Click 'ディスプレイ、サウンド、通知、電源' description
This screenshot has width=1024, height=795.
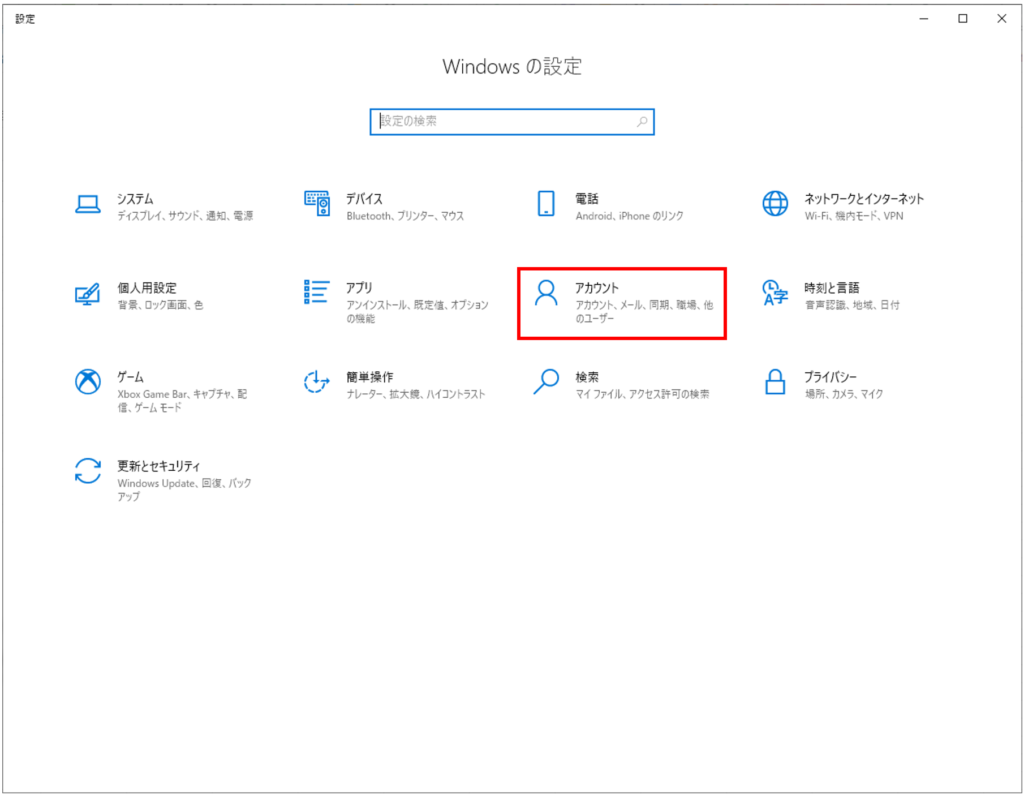tap(185, 216)
